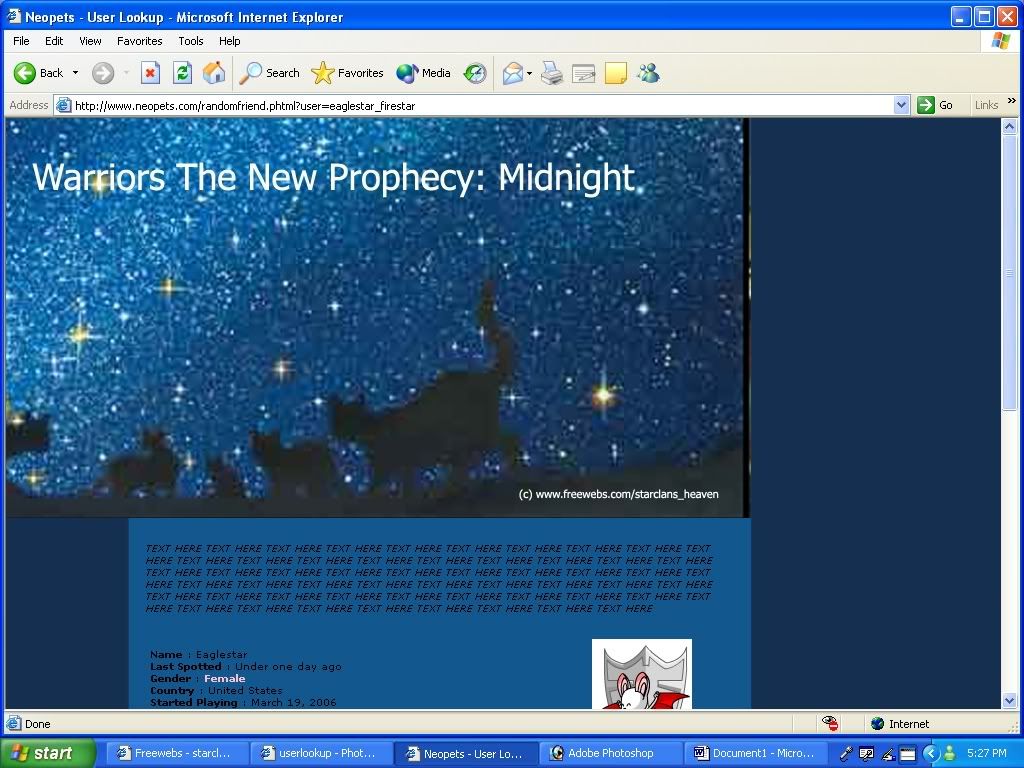
Task: Click the Name Eaglestar text
Action: point(199,654)
